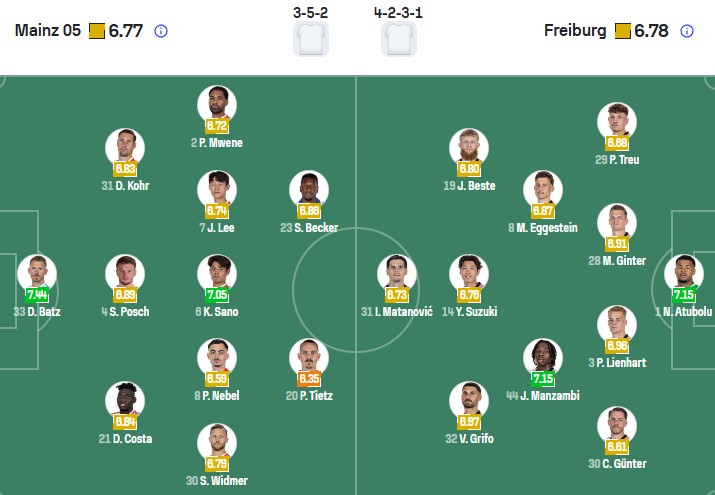Click J. Manzambi's player avatar
The image size is (715, 495).
543,357
